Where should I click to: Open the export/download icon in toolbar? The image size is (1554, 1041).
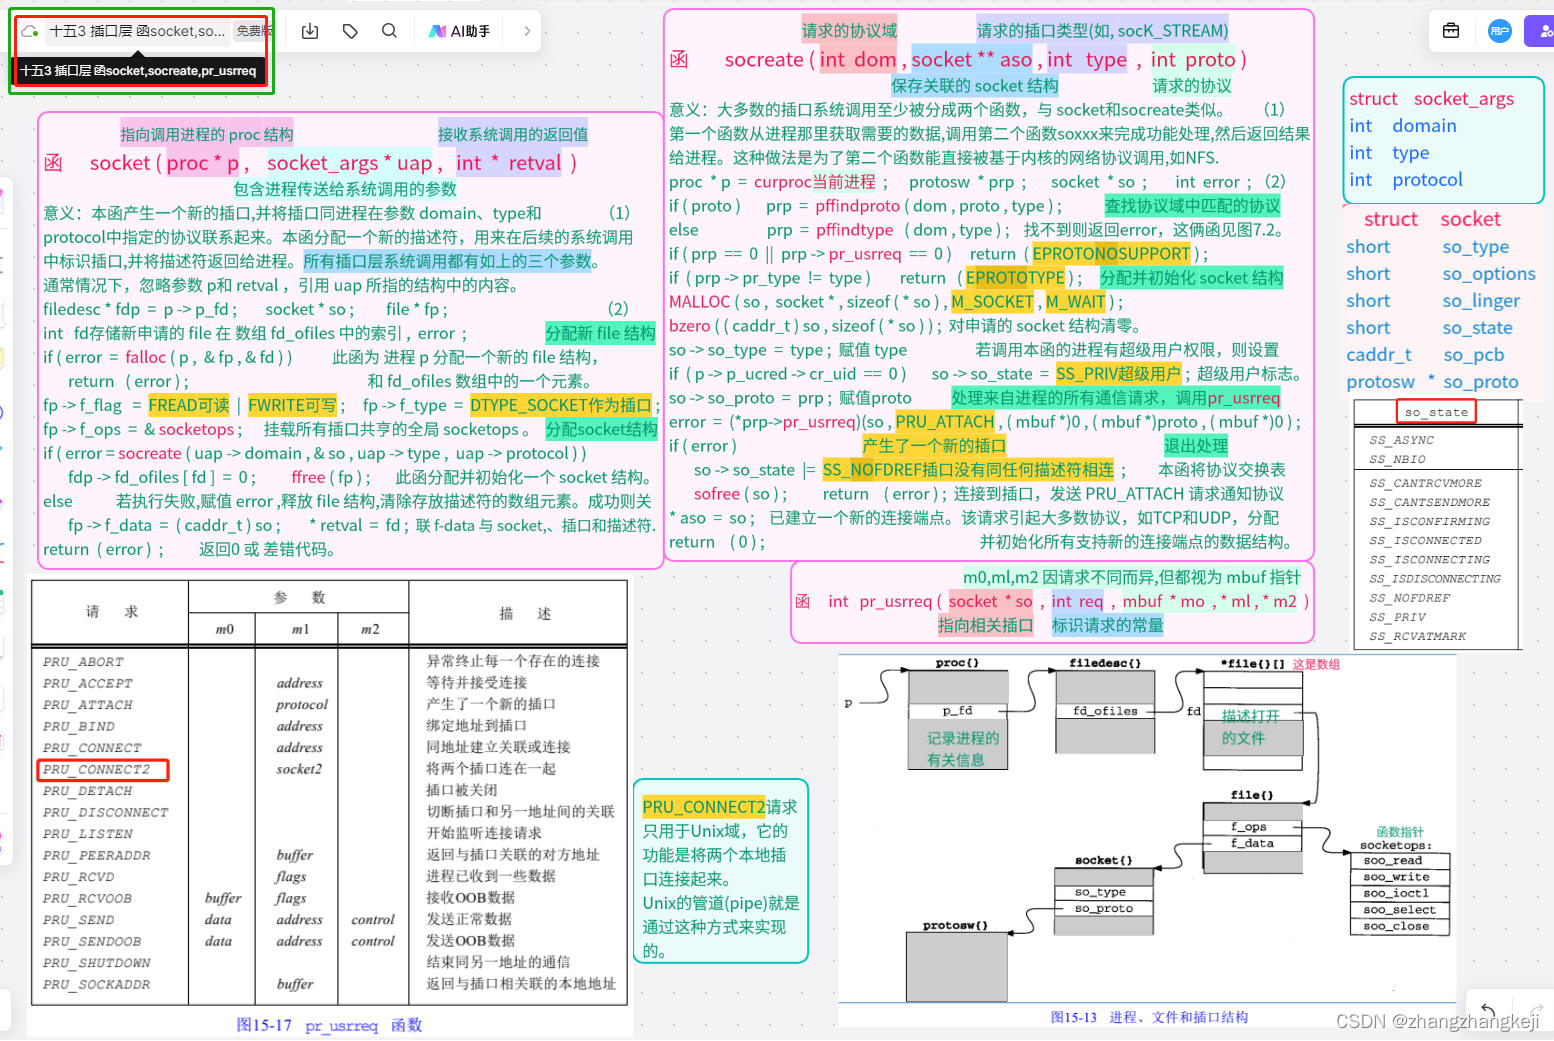310,31
